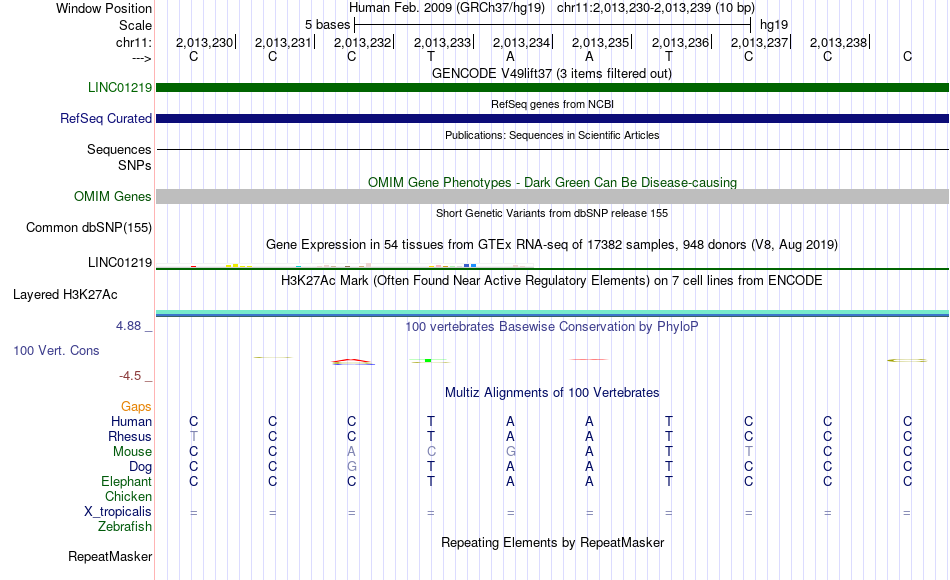Open Common dbSNP(155) track settings
This screenshot has width=950, height=580.
point(89,228)
